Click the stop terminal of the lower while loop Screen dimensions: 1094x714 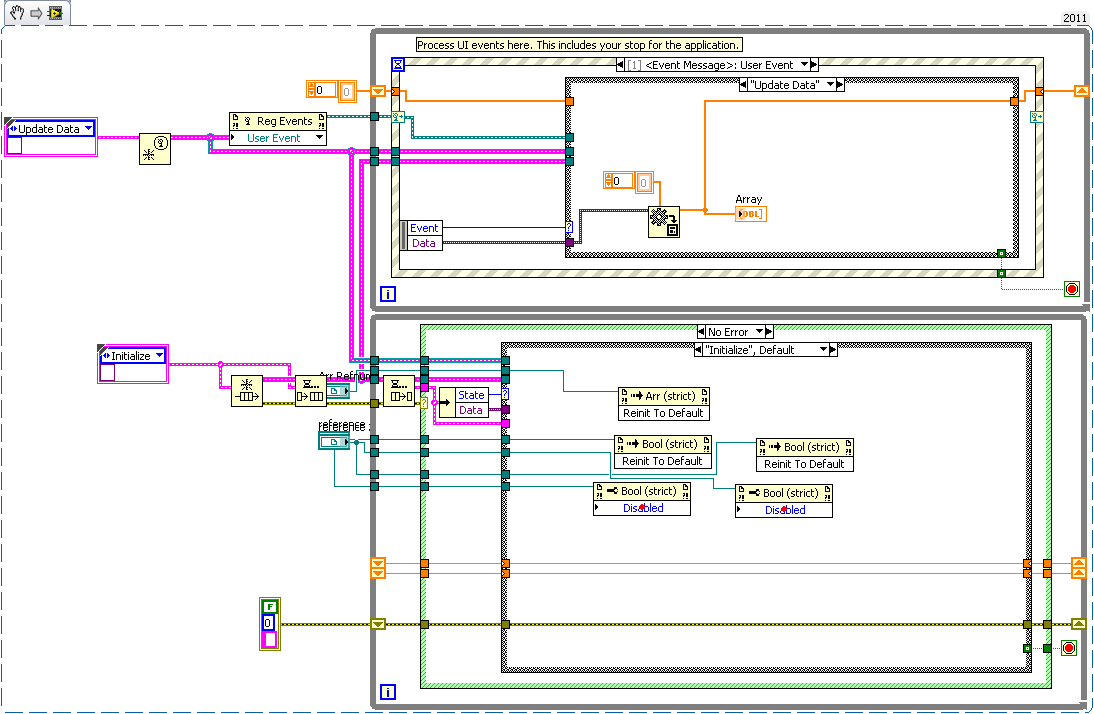pos(1069,648)
